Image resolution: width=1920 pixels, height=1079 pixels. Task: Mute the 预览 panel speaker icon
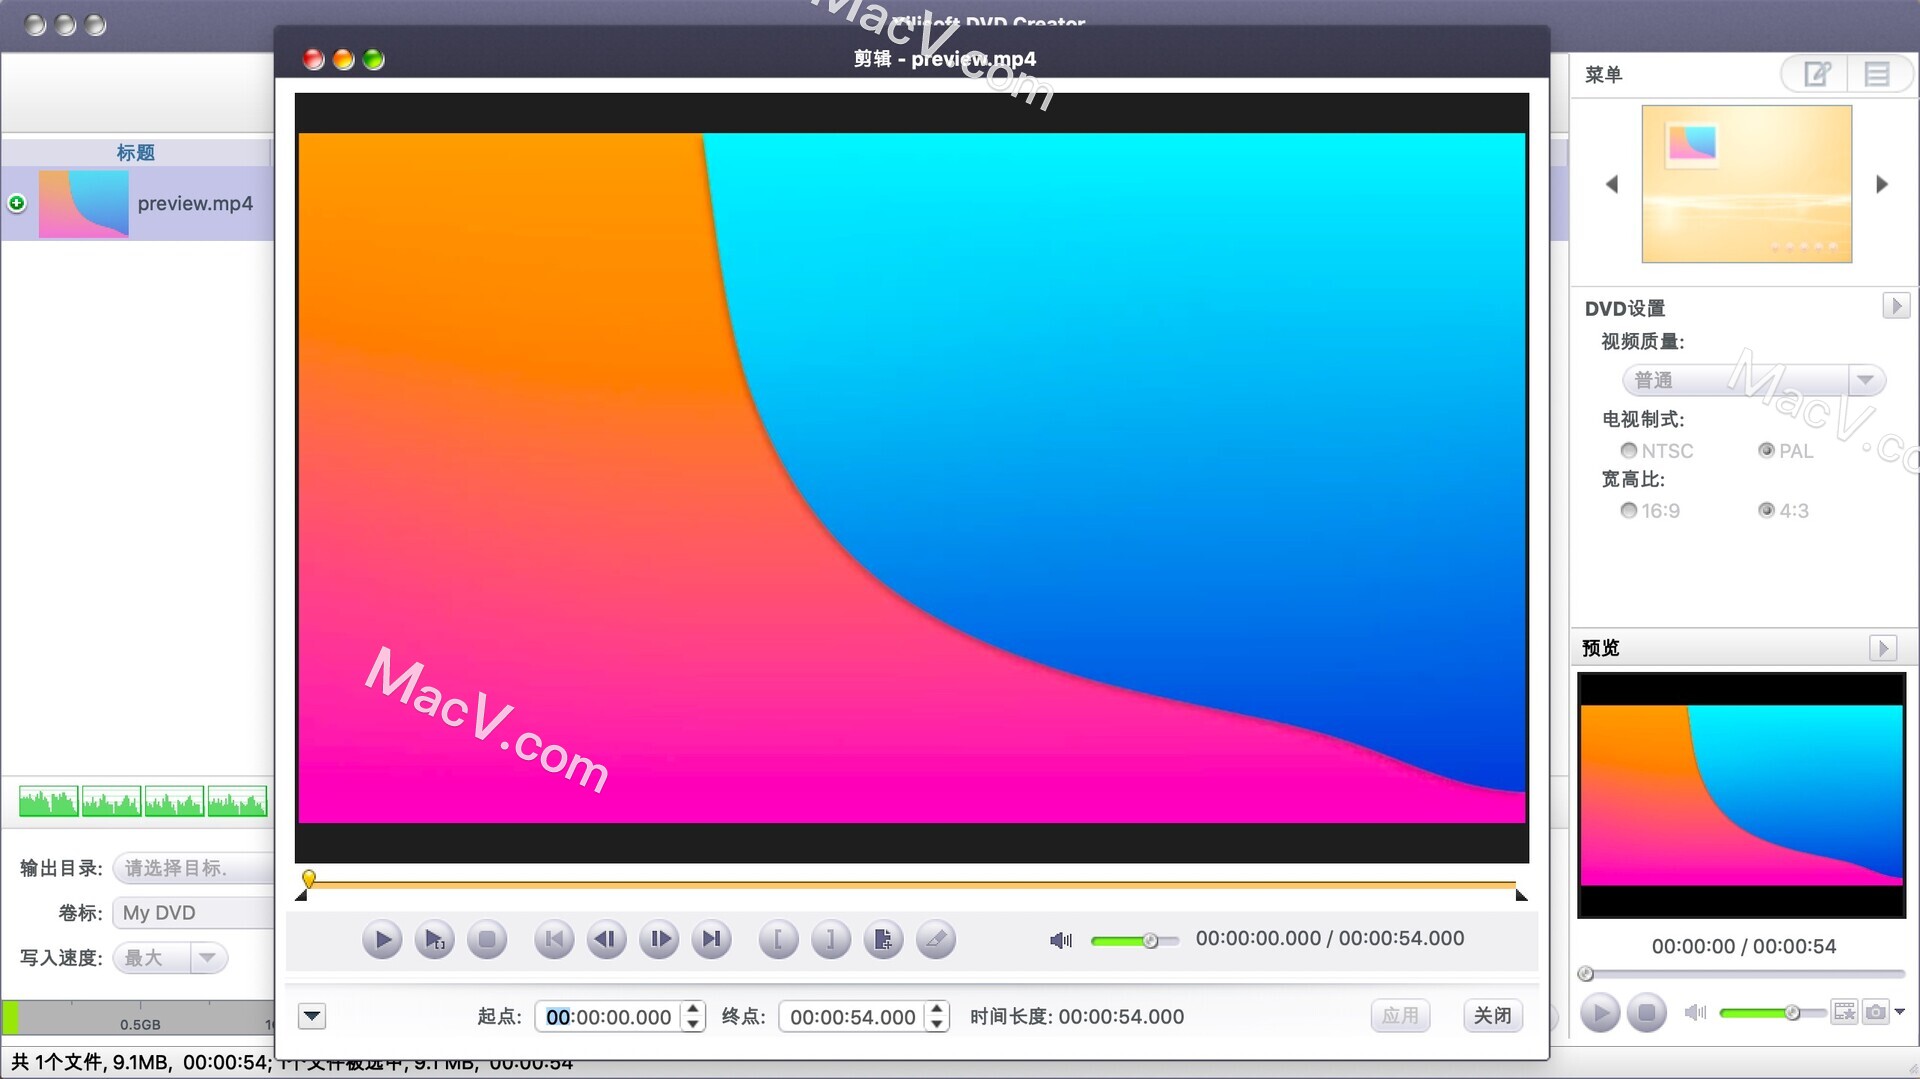pos(1695,1013)
